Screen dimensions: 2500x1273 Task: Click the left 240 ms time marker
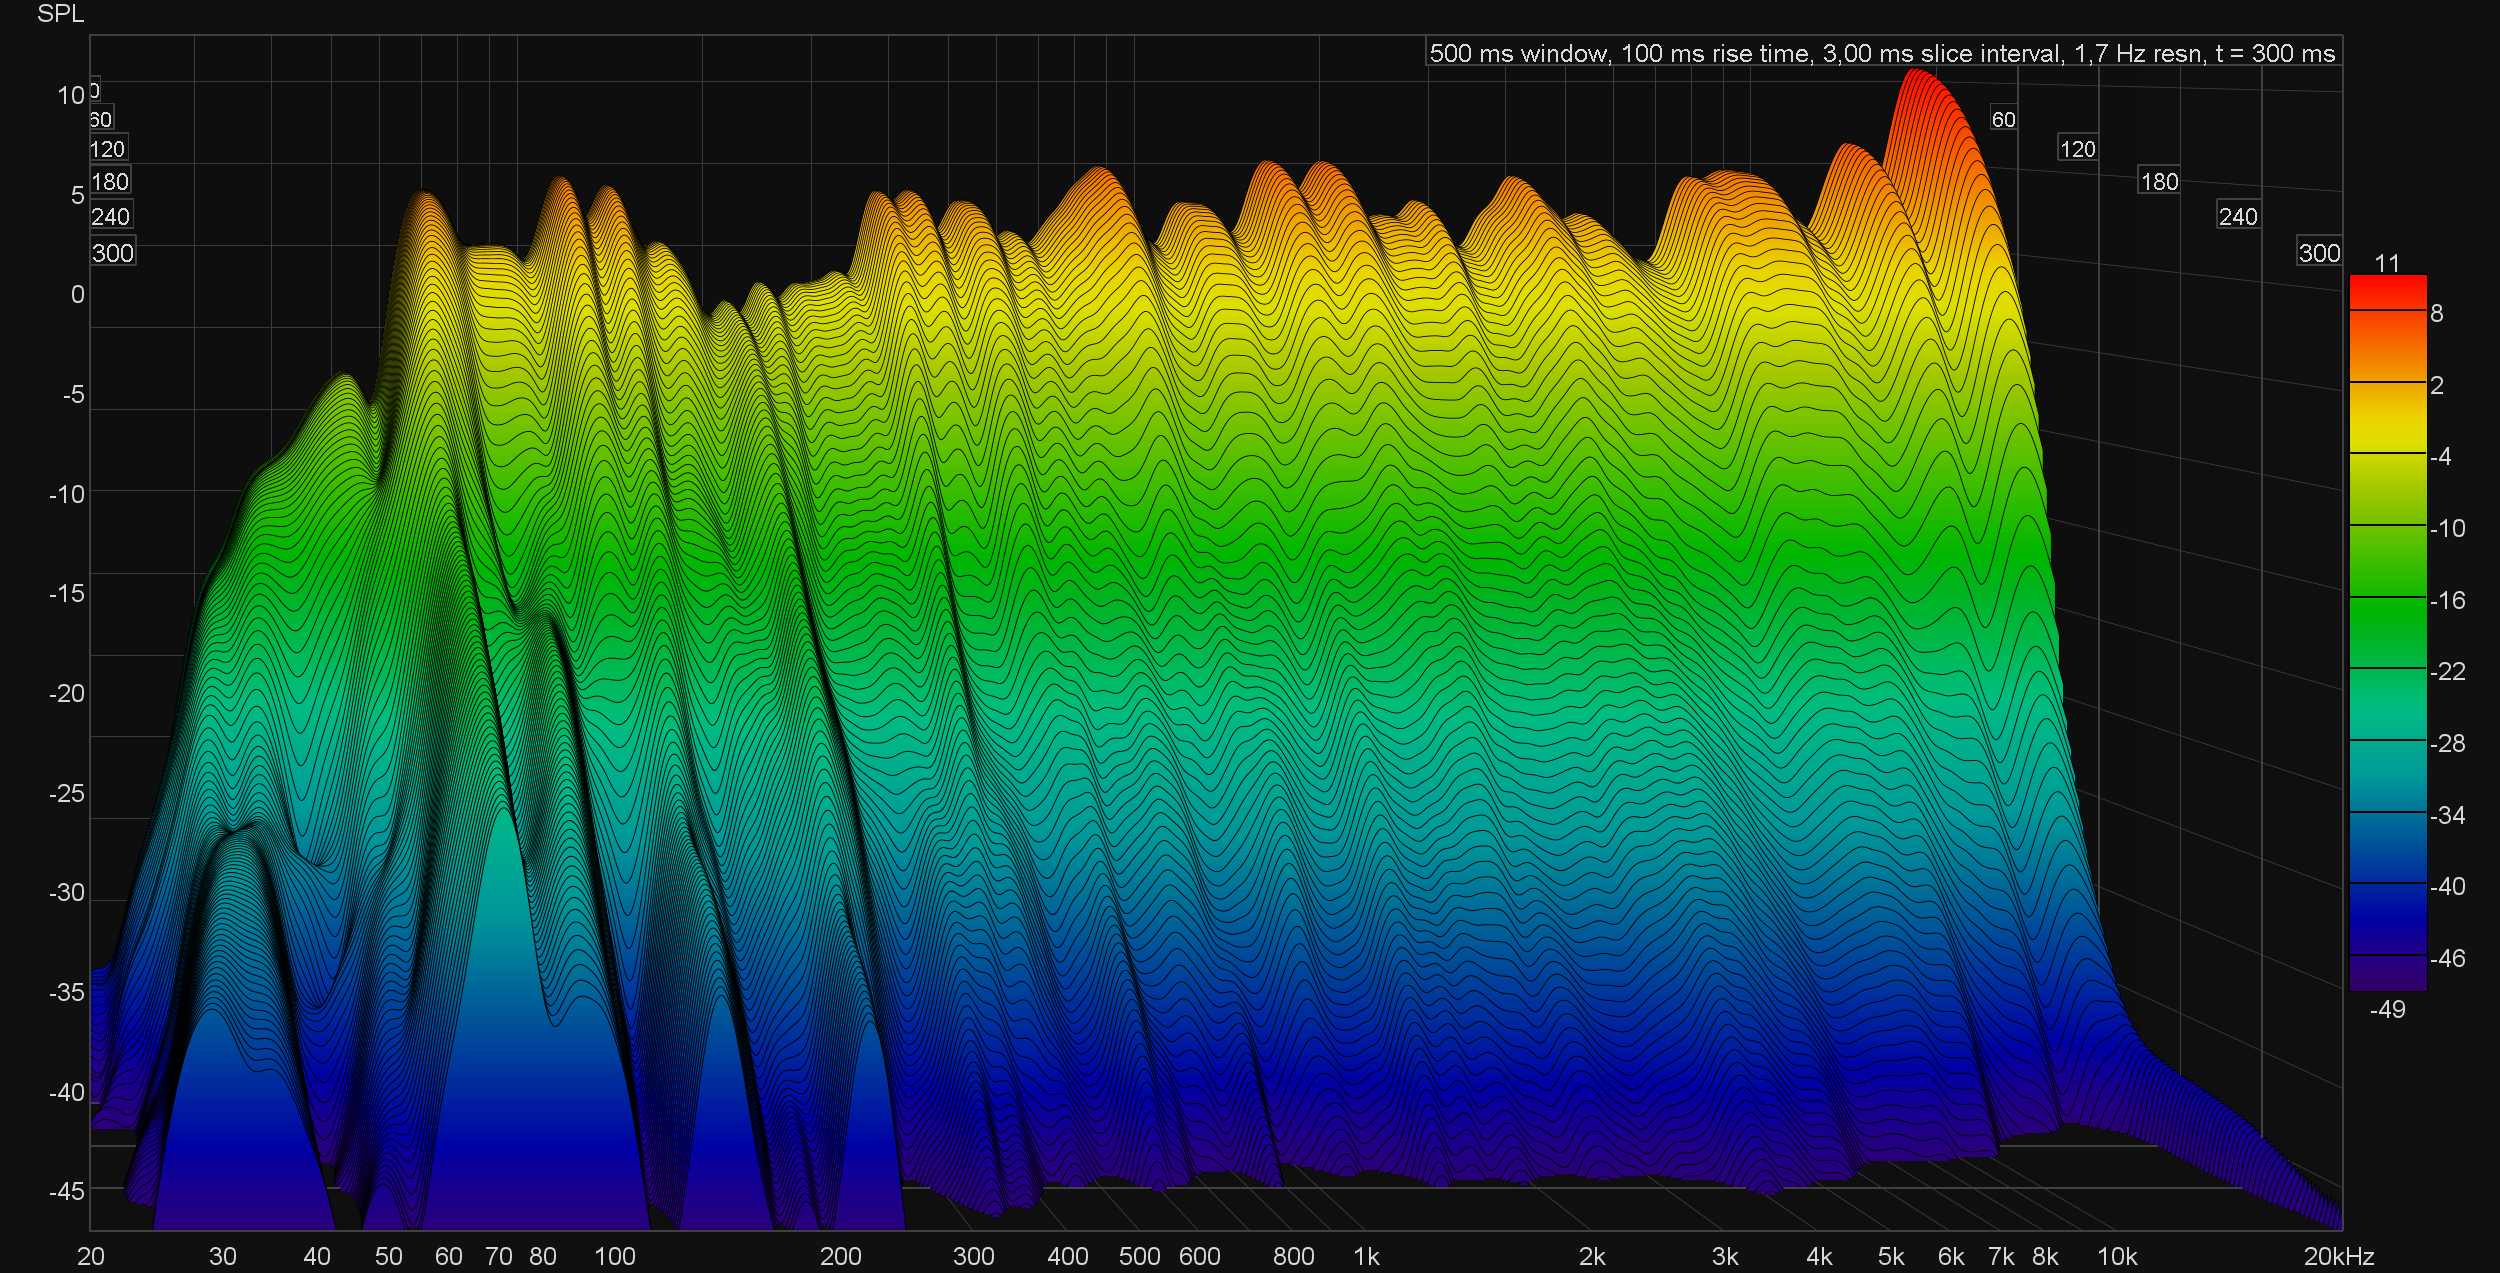(x=110, y=217)
